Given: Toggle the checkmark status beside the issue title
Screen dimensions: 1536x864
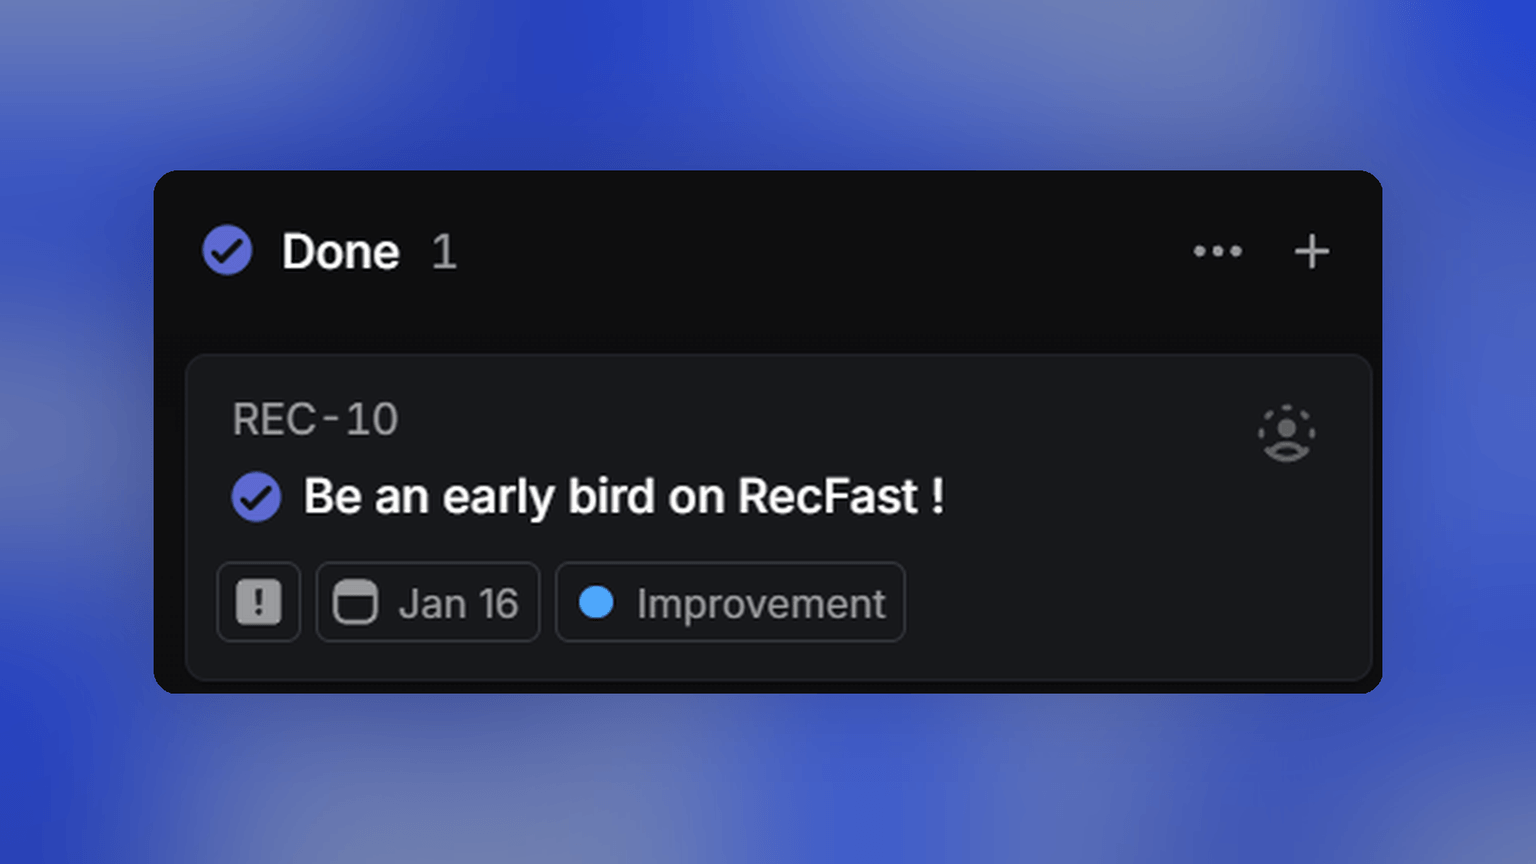Looking at the screenshot, I should (256, 497).
